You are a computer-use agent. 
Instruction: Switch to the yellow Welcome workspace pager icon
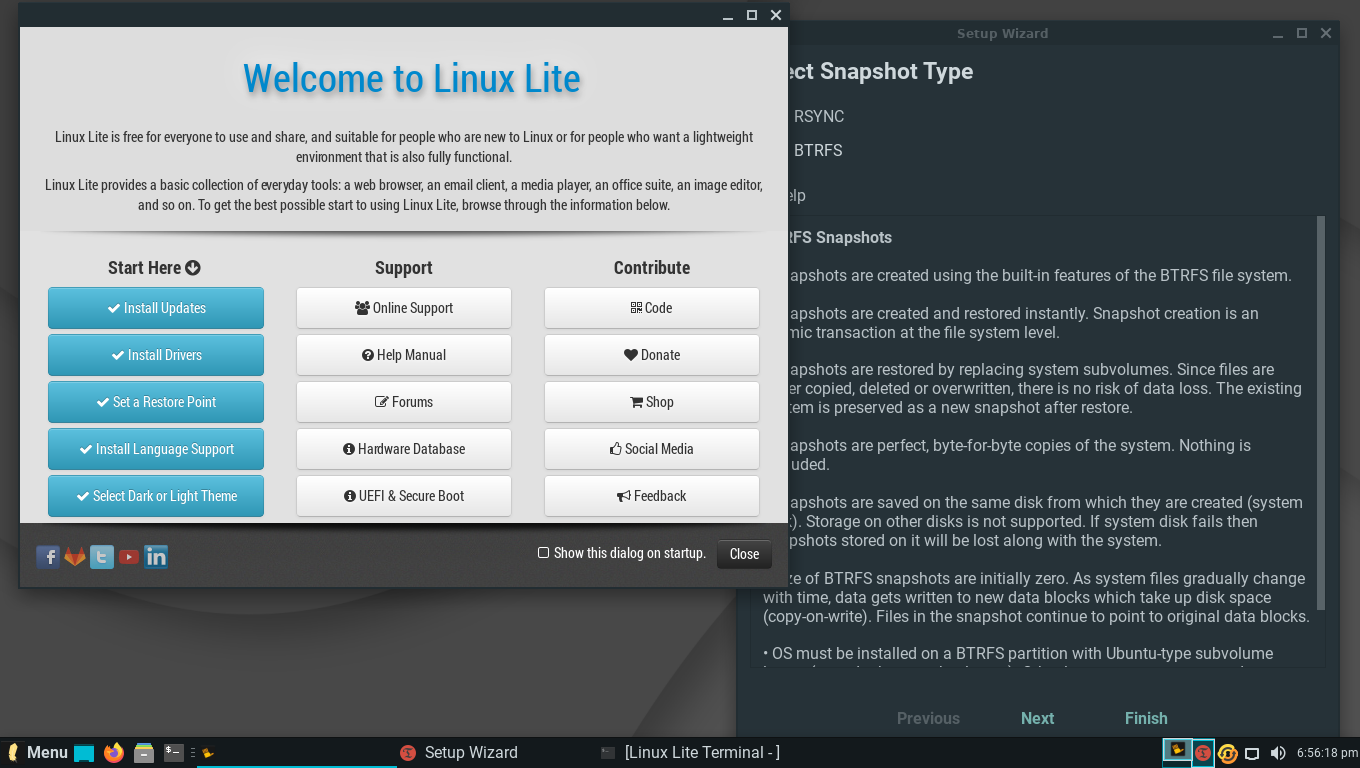tap(1178, 750)
